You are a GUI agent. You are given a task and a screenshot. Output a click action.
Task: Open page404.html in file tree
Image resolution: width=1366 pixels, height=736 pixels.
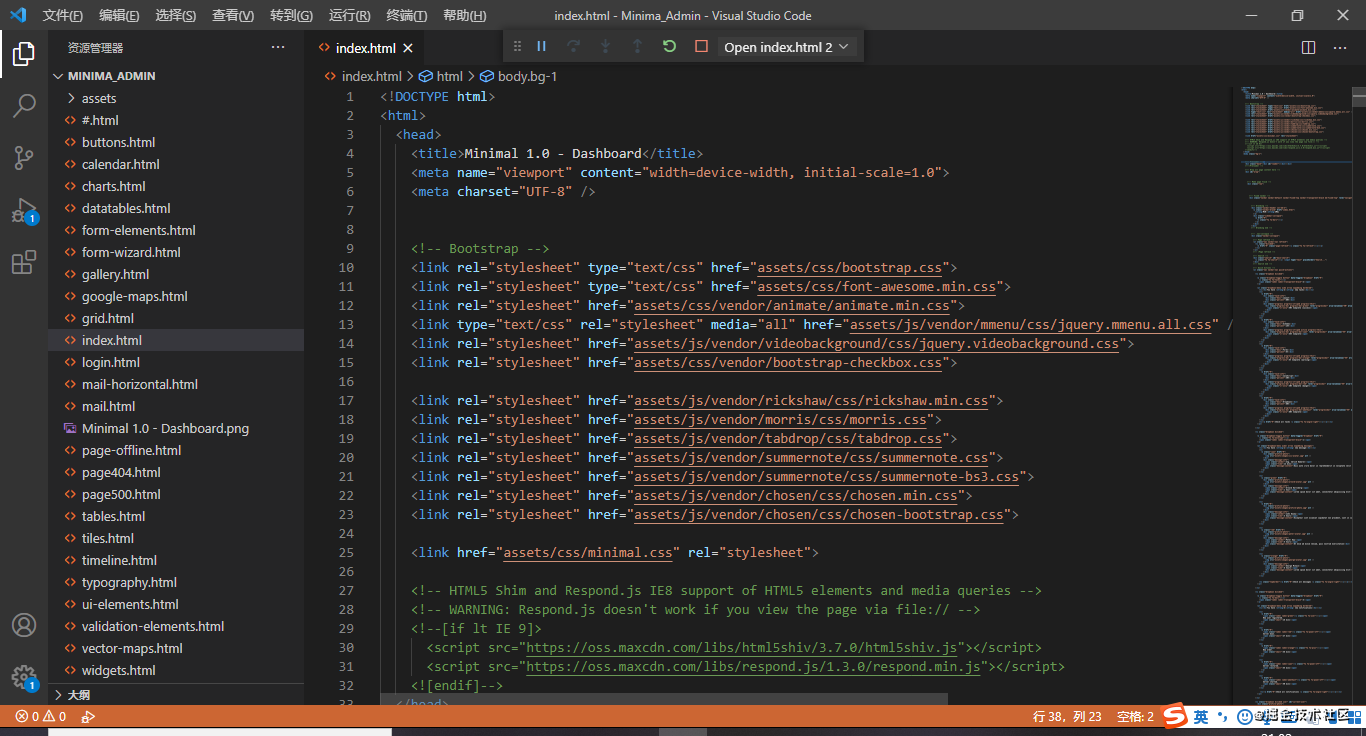click(x=121, y=472)
